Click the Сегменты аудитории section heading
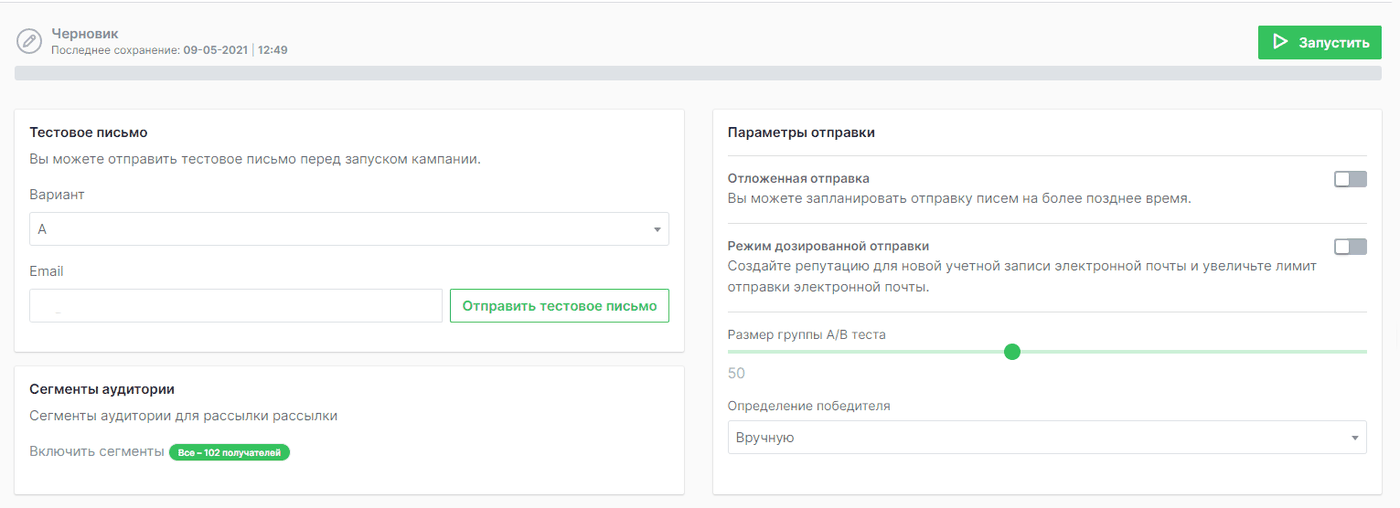This screenshot has height=508, width=1400. [x=102, y=389]
